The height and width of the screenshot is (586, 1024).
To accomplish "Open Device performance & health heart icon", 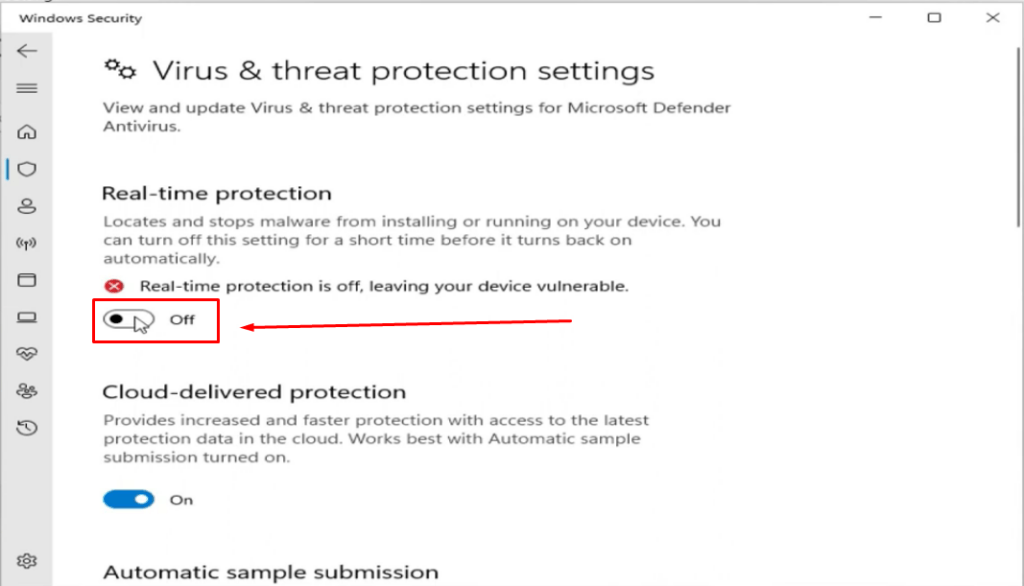I will tap(27, 354).
